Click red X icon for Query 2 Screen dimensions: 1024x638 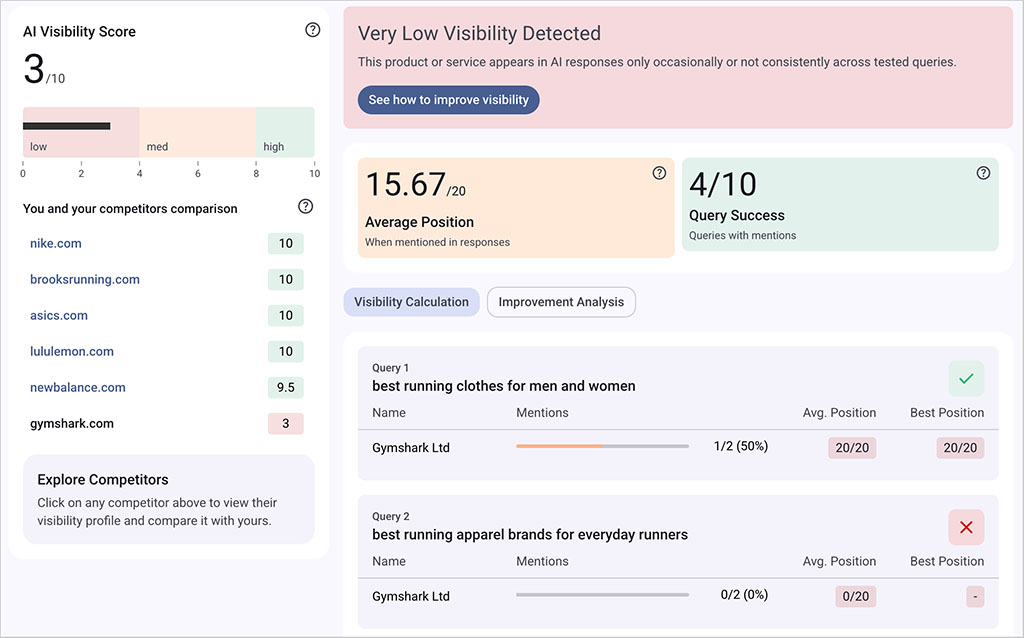(966, 527)
